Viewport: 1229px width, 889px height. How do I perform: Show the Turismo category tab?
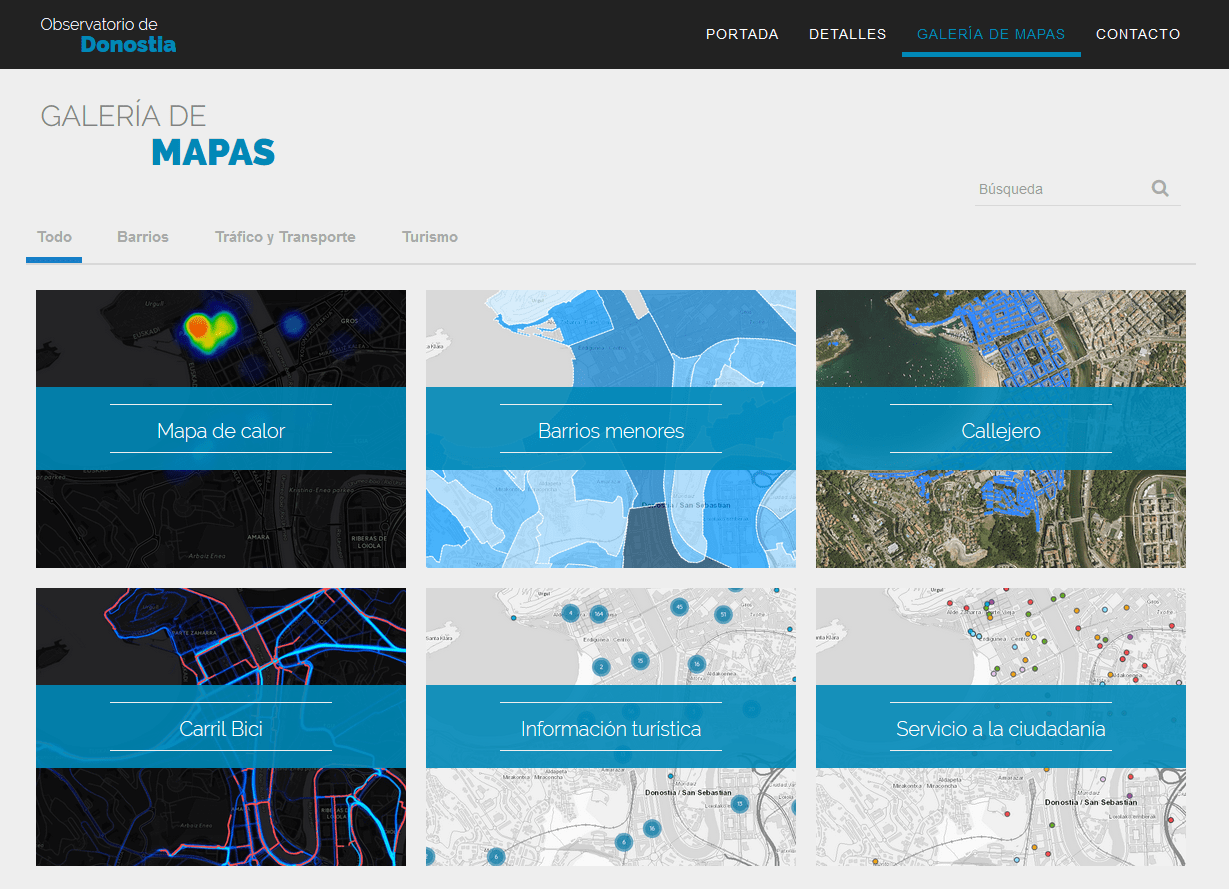(430, 238)
